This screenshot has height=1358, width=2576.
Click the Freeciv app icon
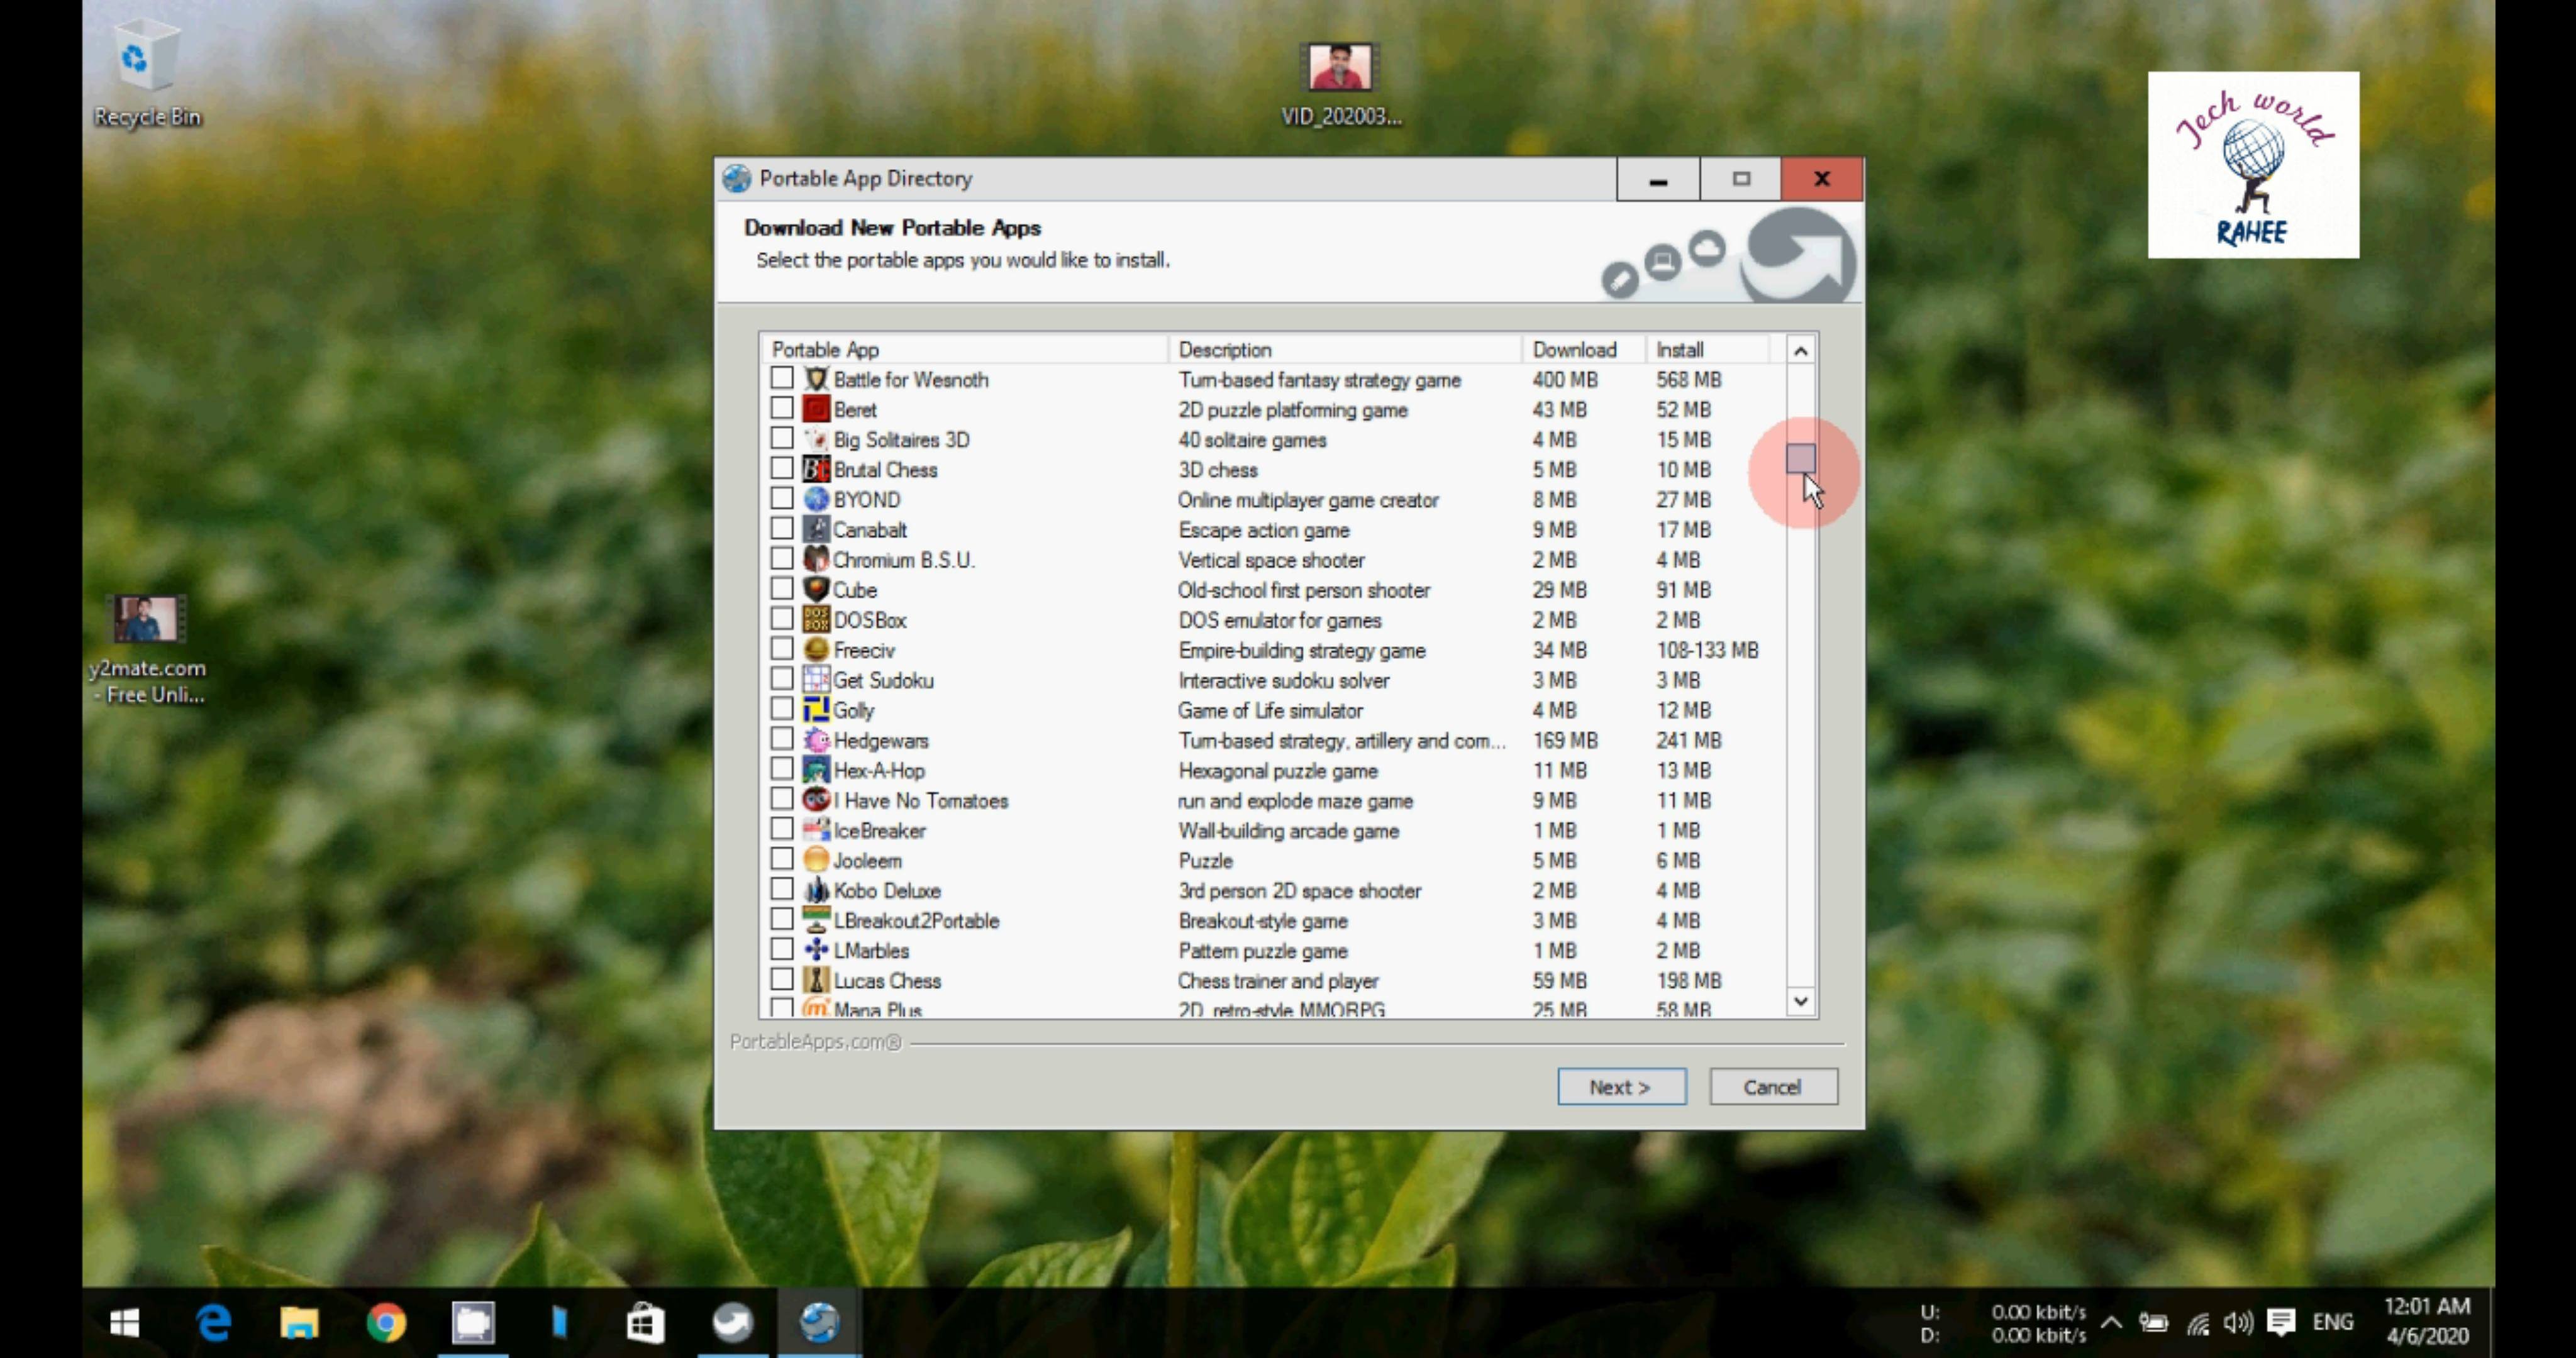click(816, 650)
